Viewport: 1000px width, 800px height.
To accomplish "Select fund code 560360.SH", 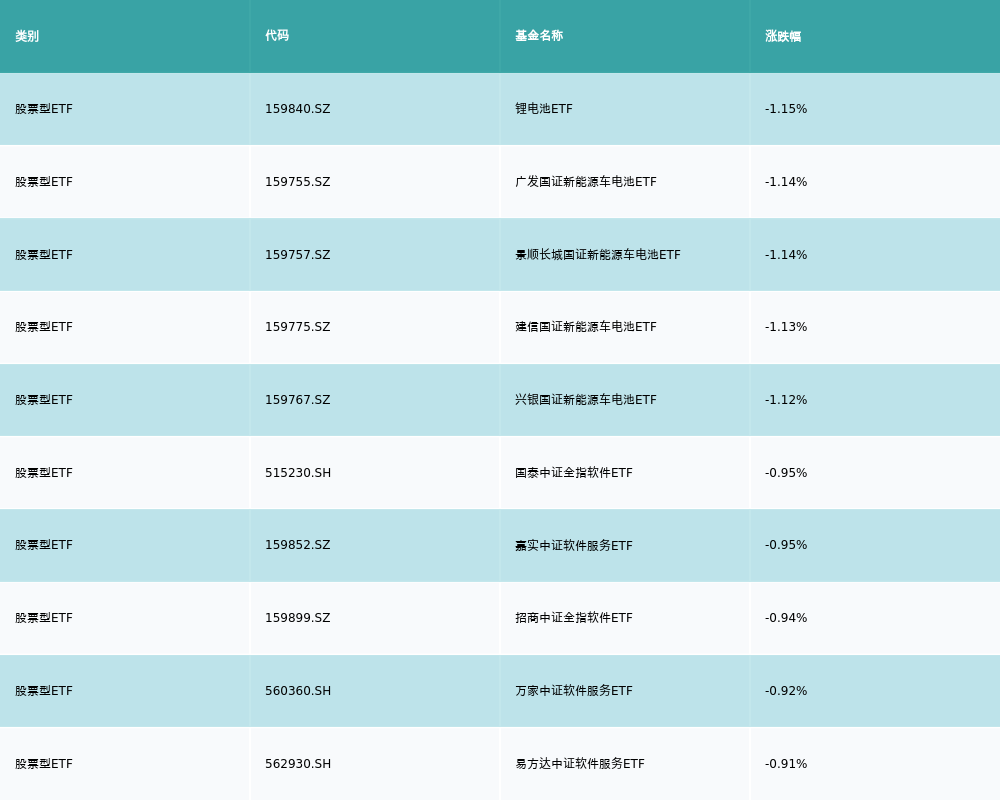I will (x=298, y=691).
